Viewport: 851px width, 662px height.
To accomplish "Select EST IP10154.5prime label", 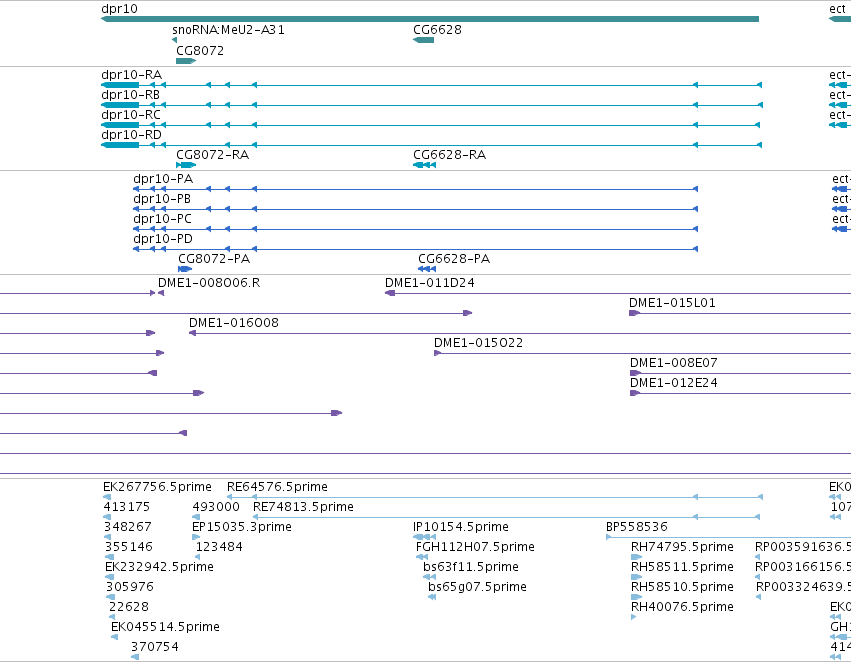I will 461,527.
